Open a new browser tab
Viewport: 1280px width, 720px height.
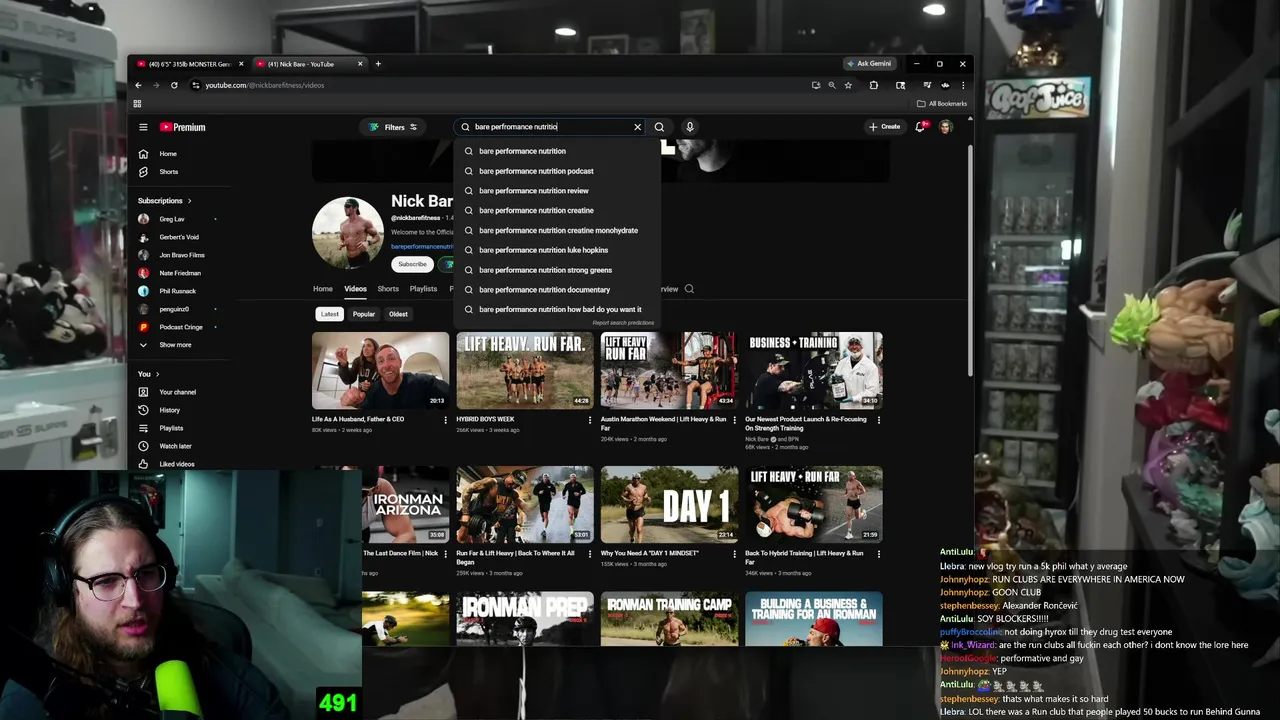pos(378,64)
